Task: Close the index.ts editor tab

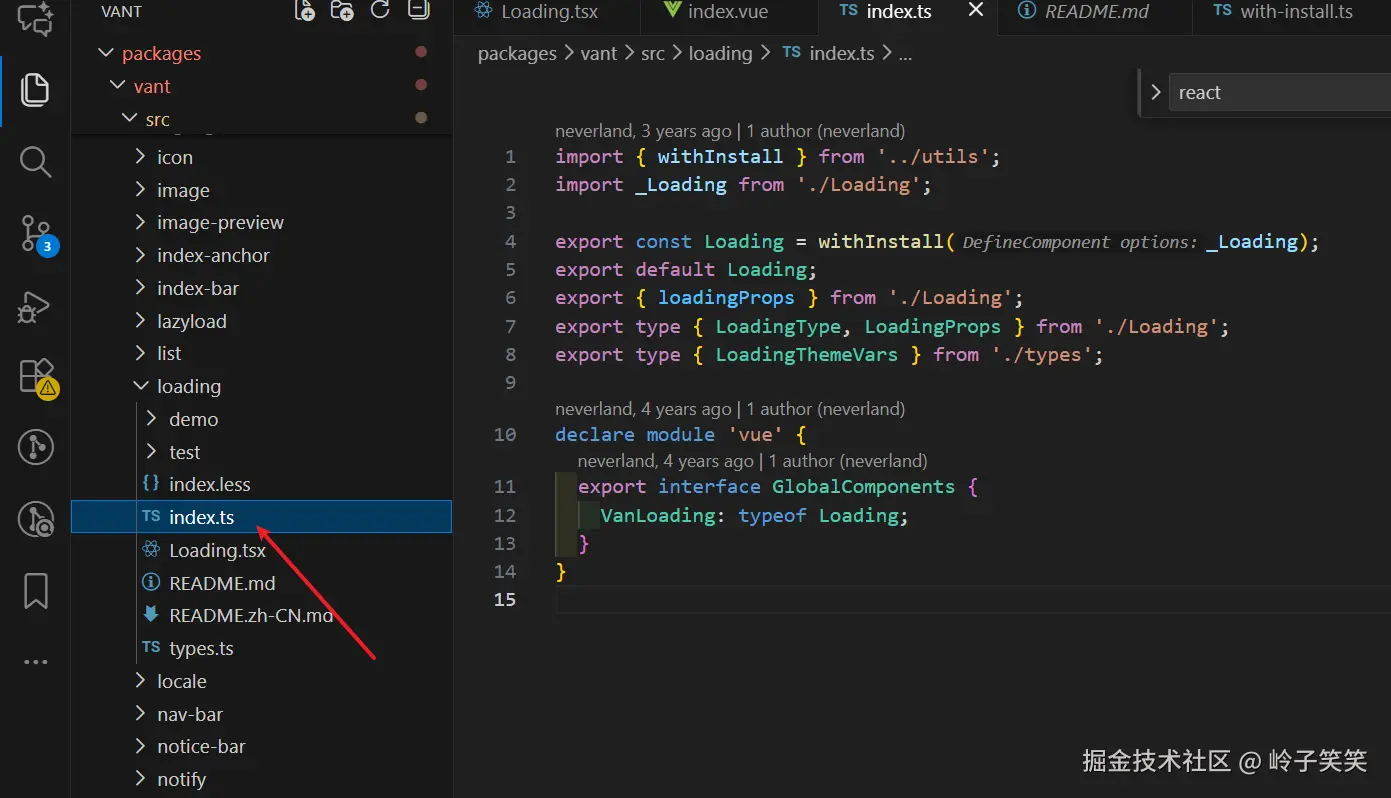Action: coord(976,11)
